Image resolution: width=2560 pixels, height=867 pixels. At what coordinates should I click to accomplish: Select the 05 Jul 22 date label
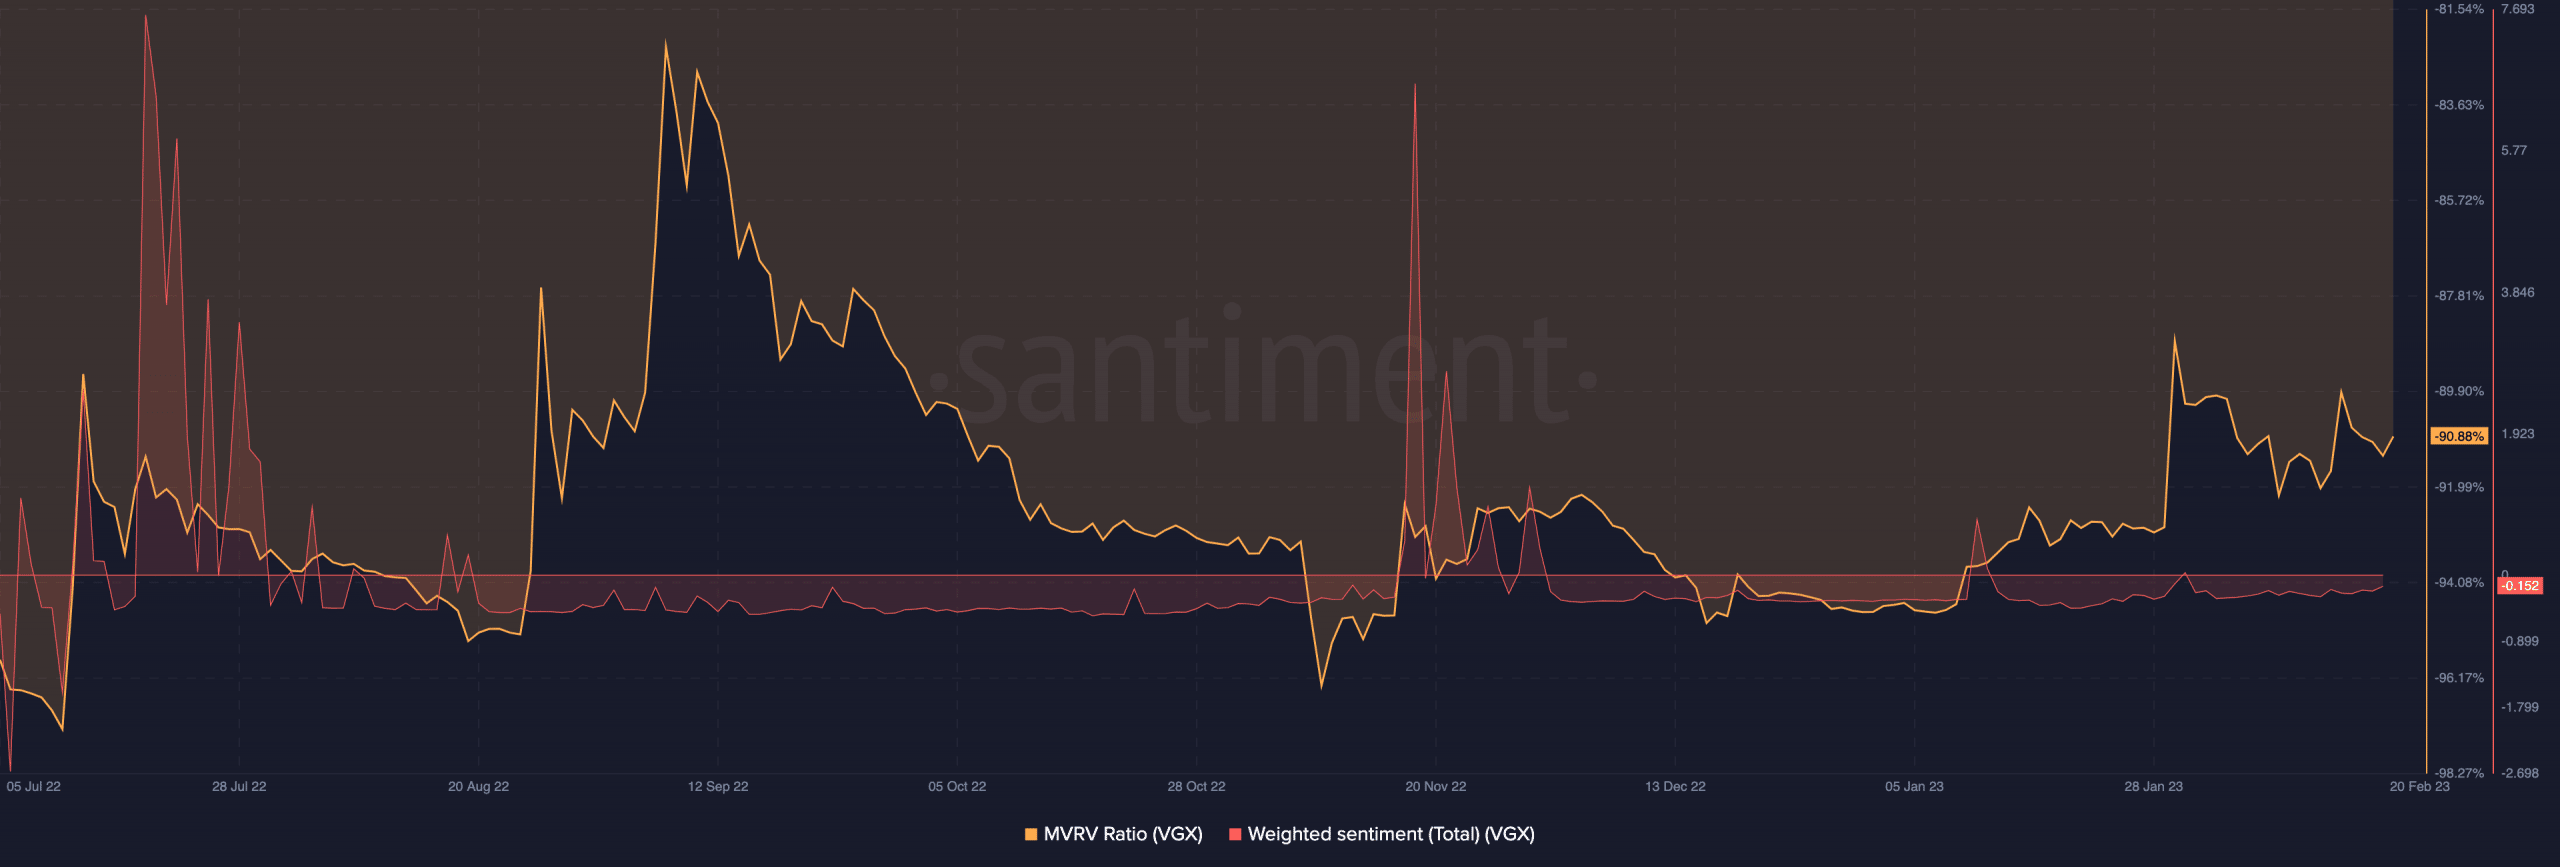click(x=34, y=786)
